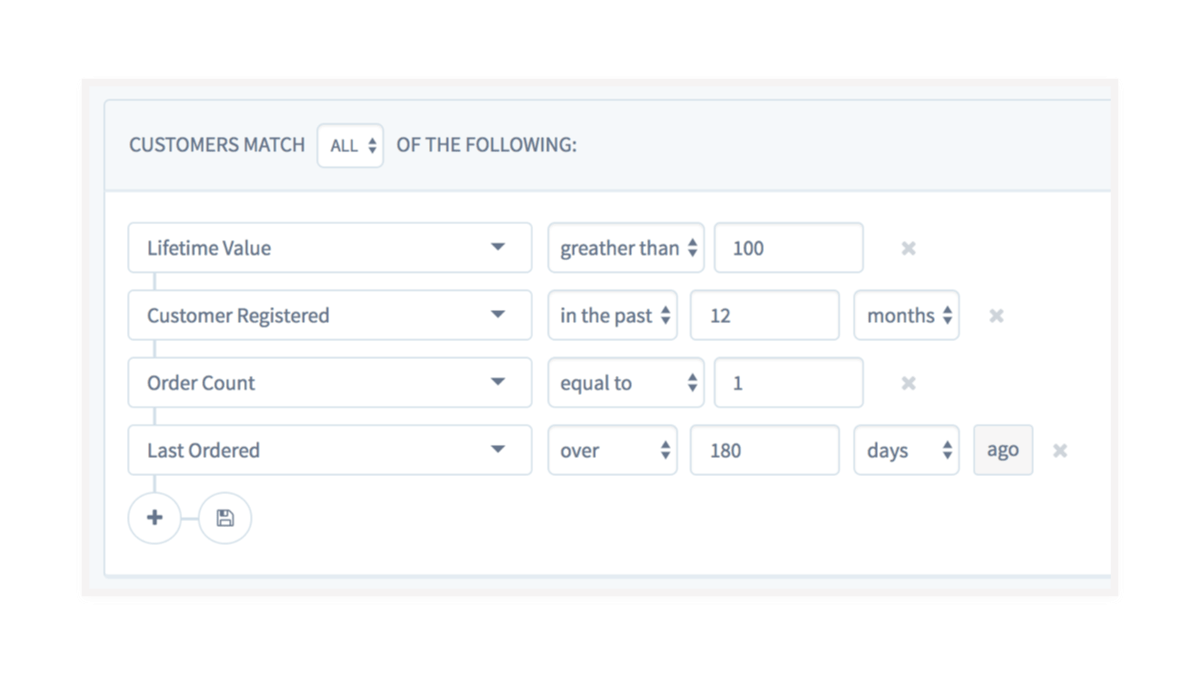This screenshot has width=1200, height=674.
Task: Remove the Customer Registered condition row
Action: click(996, 316)
